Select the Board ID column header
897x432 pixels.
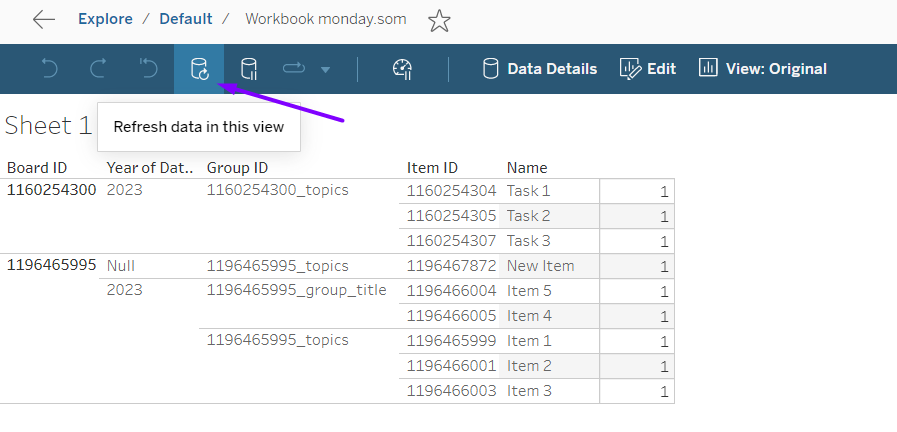pyautogui.click(x=37, y=168)
